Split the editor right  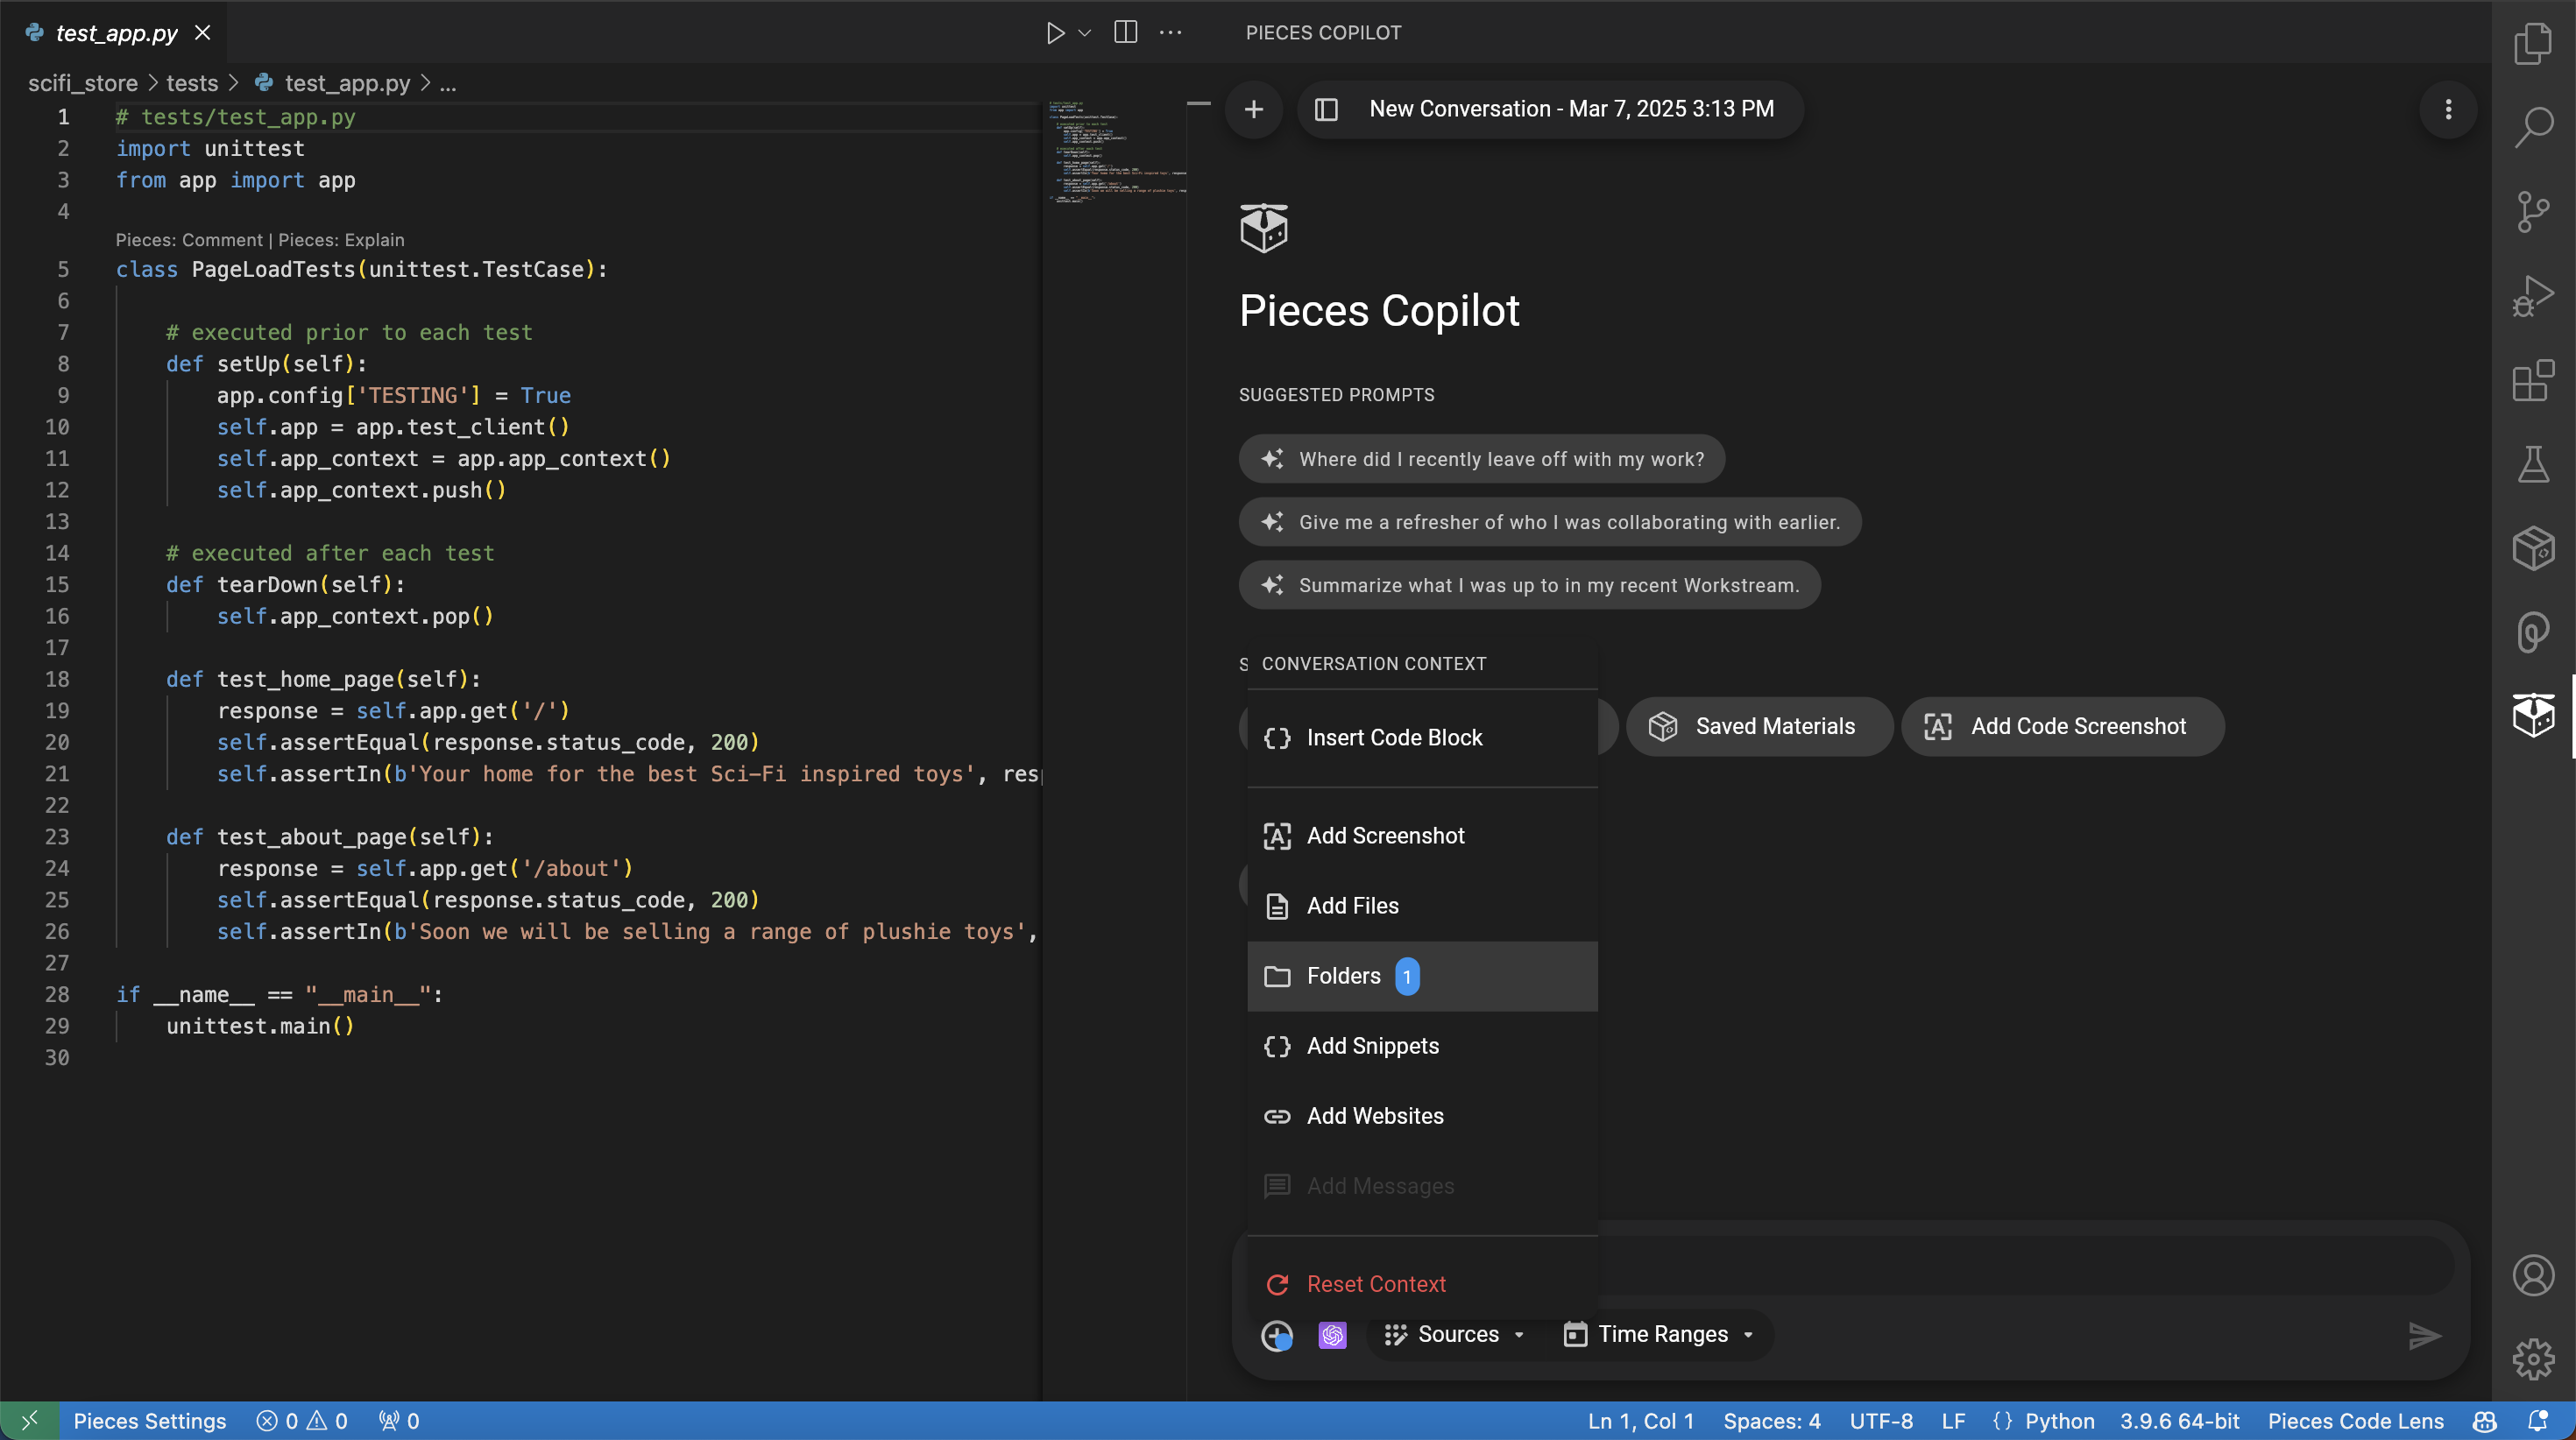1125,32
